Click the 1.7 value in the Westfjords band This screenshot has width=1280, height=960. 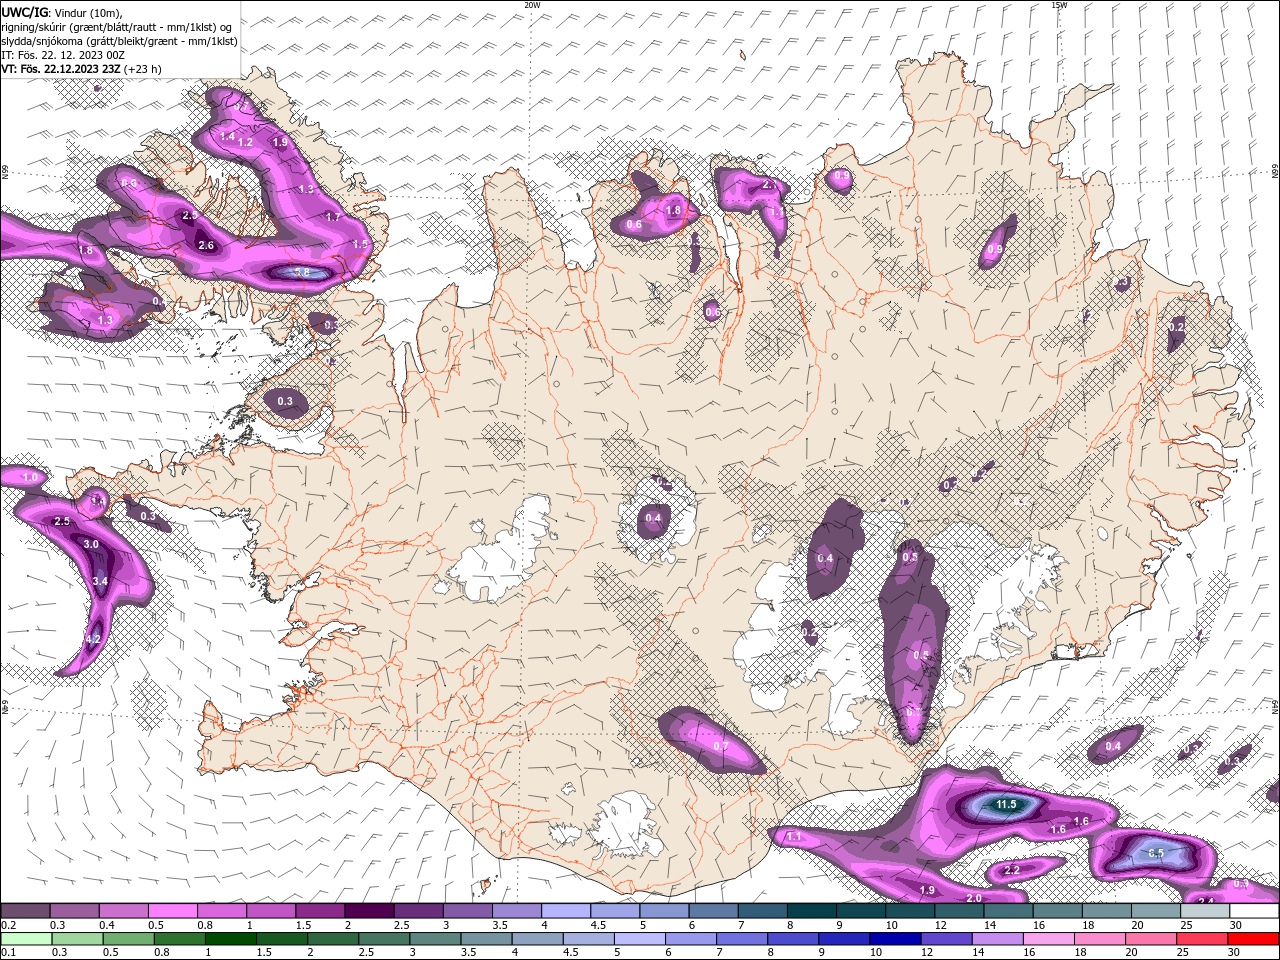pyautogui.click(x=333, y=216)
